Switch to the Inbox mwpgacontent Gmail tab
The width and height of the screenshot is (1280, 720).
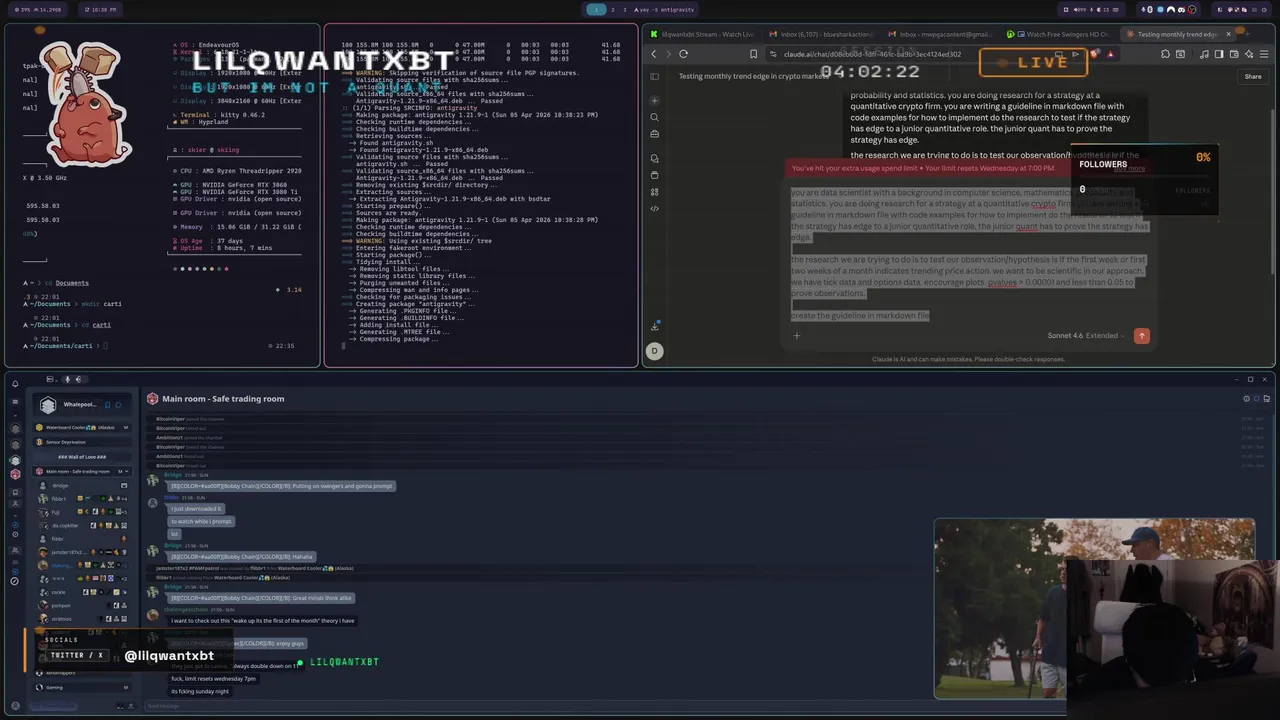click(940, 34)
